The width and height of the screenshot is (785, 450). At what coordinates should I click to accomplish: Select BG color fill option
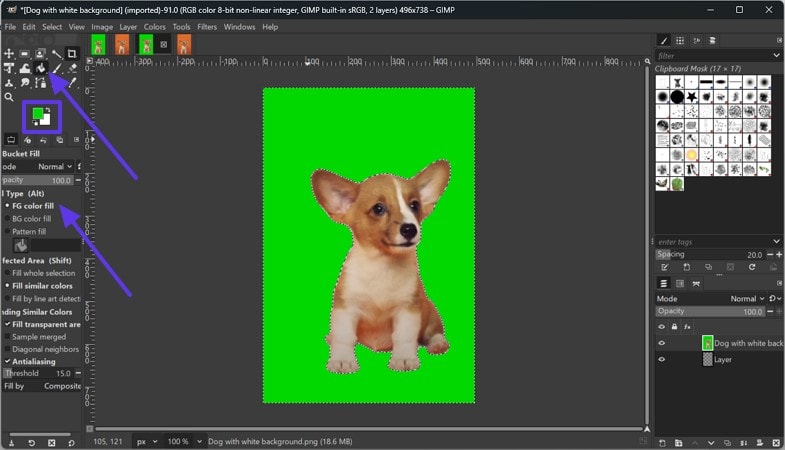coord(28,219)
